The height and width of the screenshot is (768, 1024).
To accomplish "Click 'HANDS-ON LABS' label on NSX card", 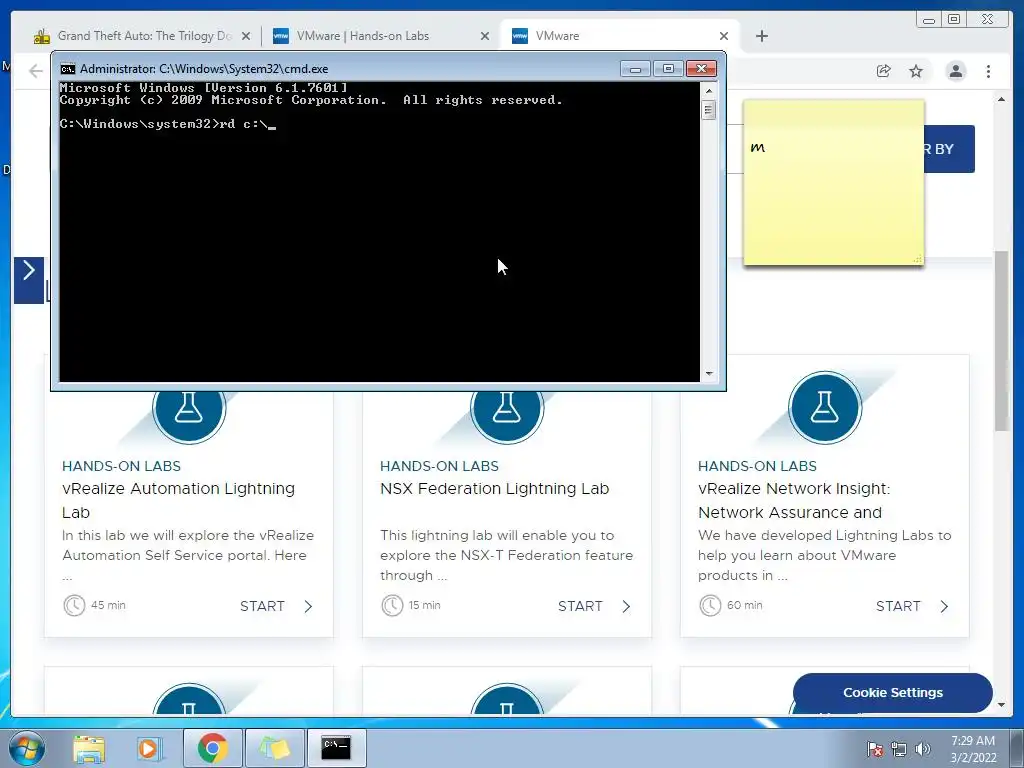I will [440, 466].
